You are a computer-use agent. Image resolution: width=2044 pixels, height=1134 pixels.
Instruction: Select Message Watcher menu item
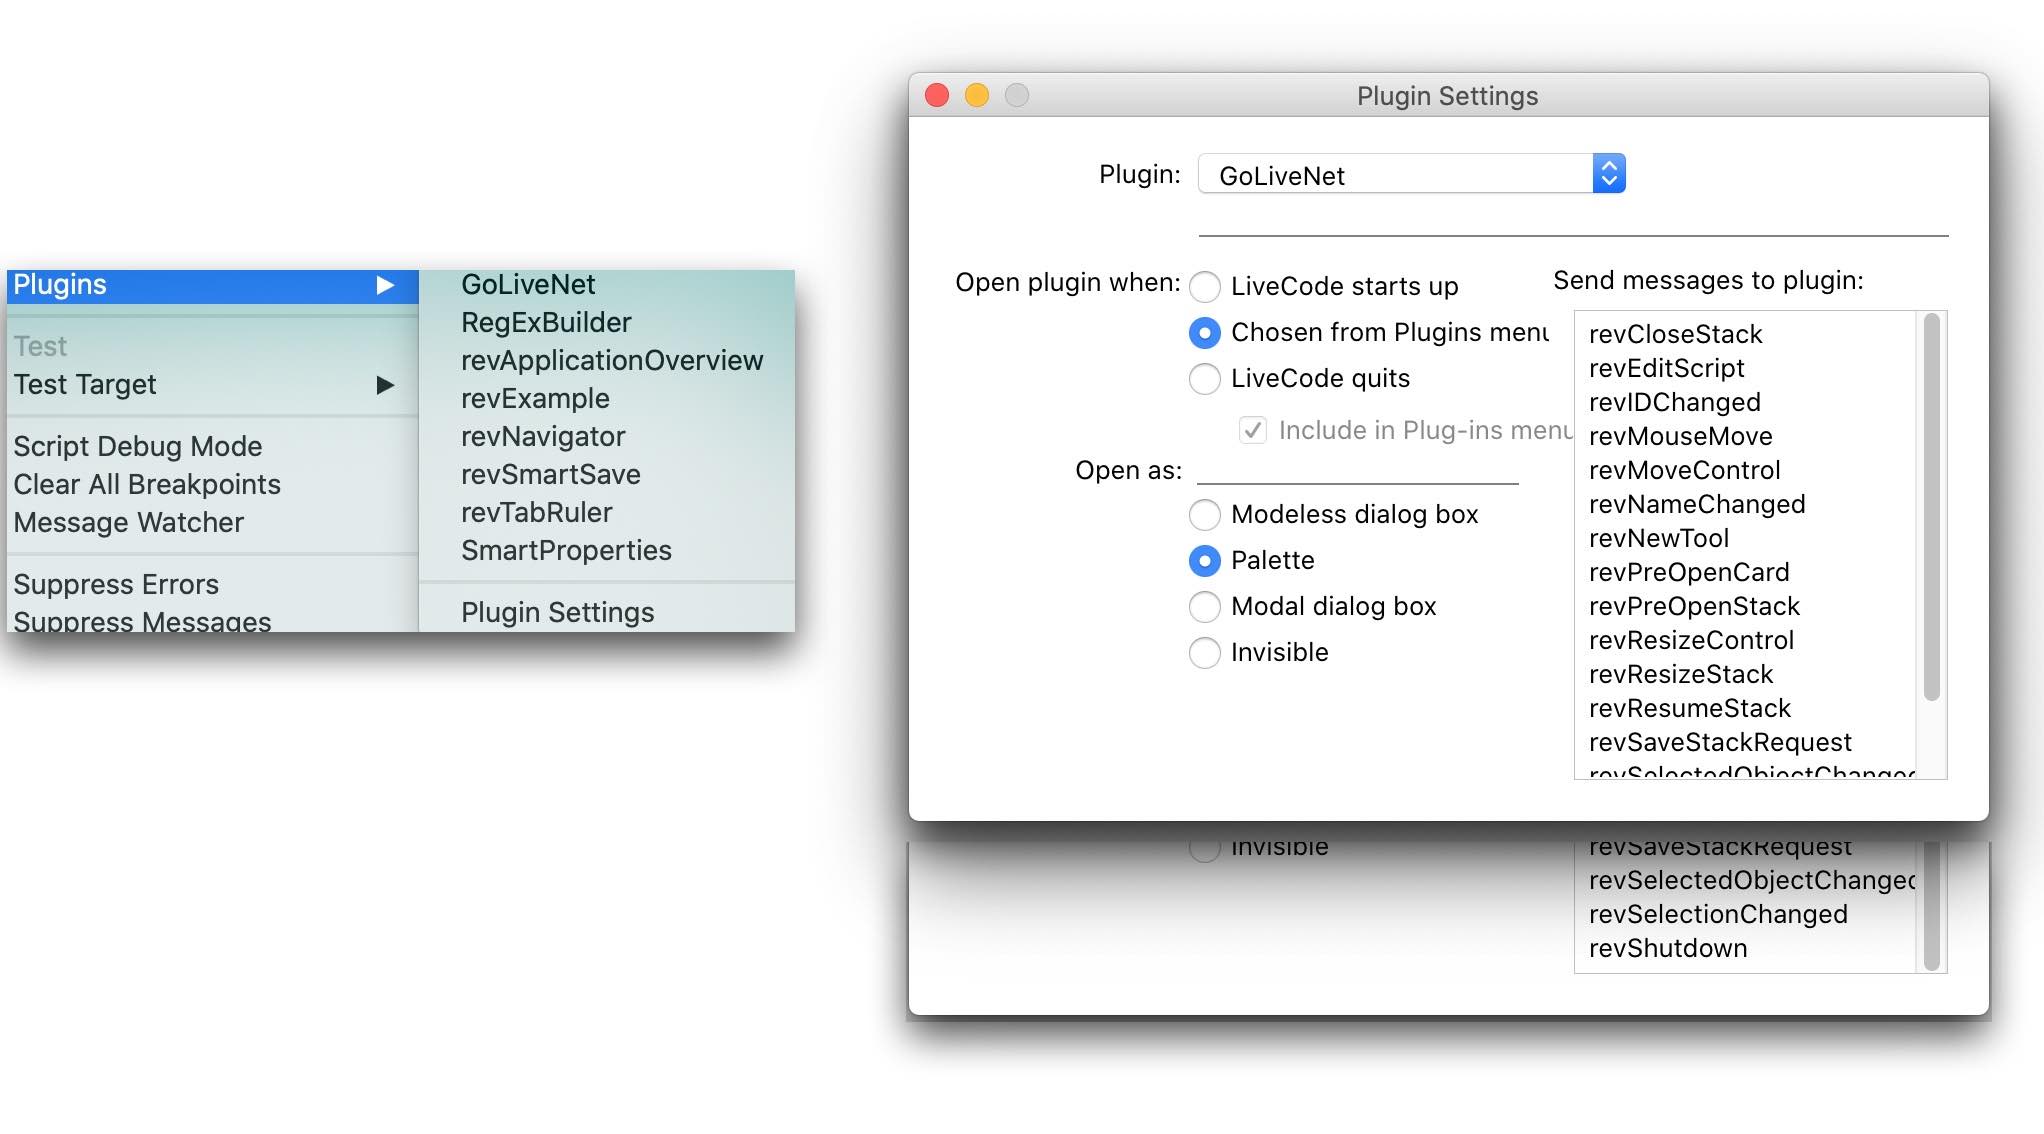(x=129, y=522)
